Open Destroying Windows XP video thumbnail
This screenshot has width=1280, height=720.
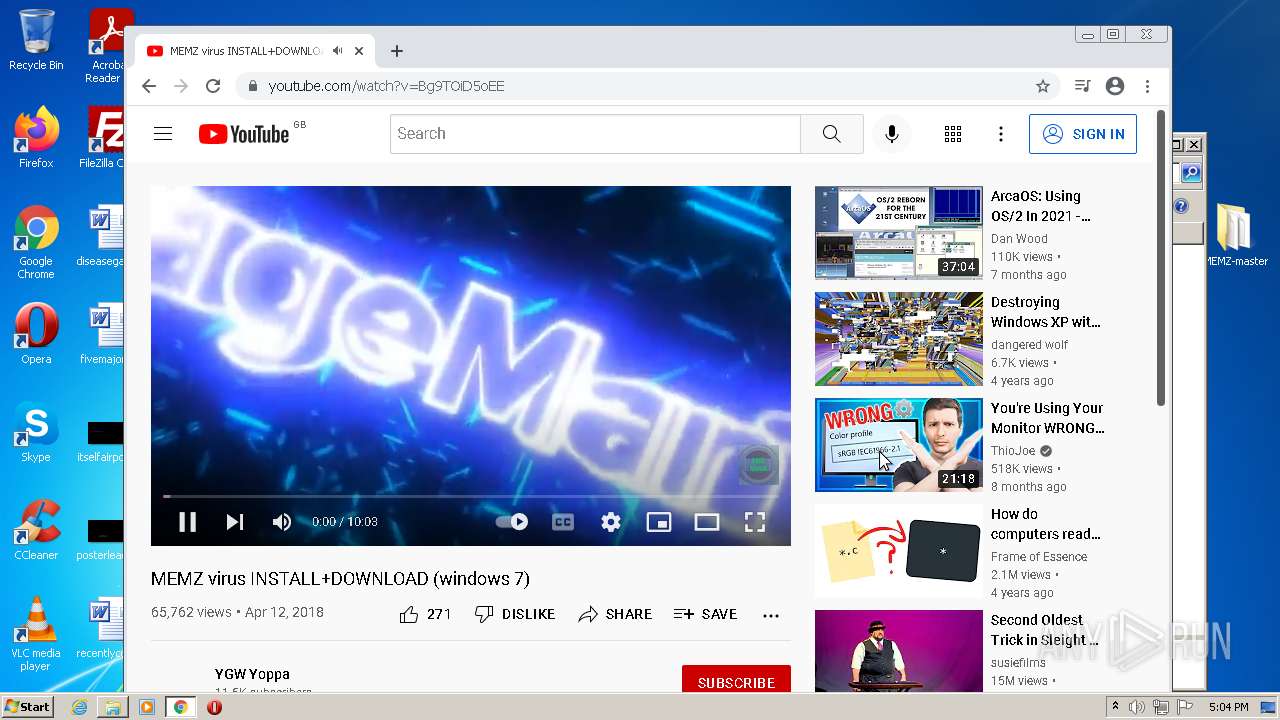click(x=899, y=339)
